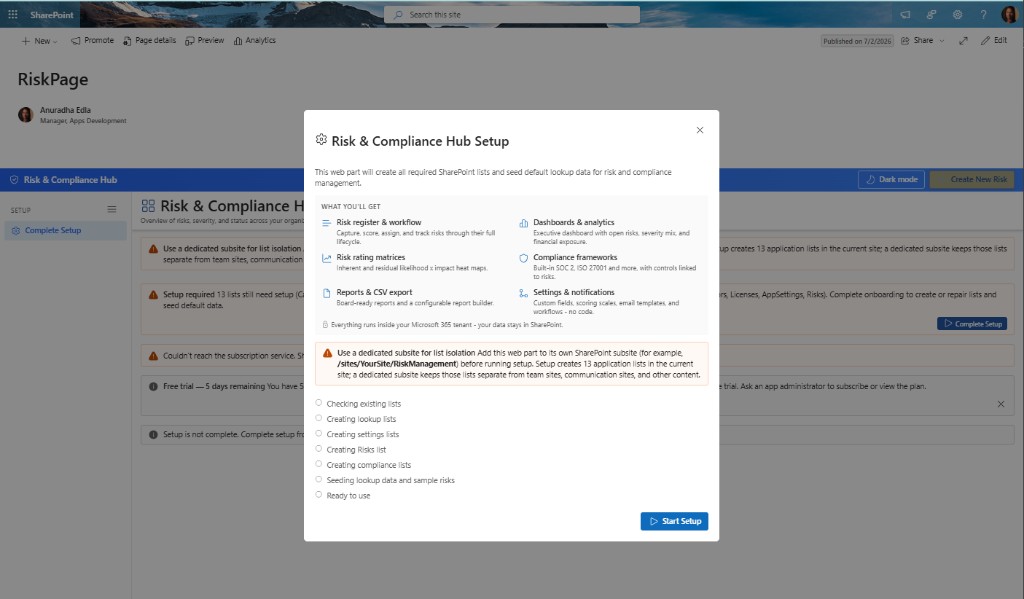Click the gear icon in the dialog title
1024x599 pixels.
321,140
